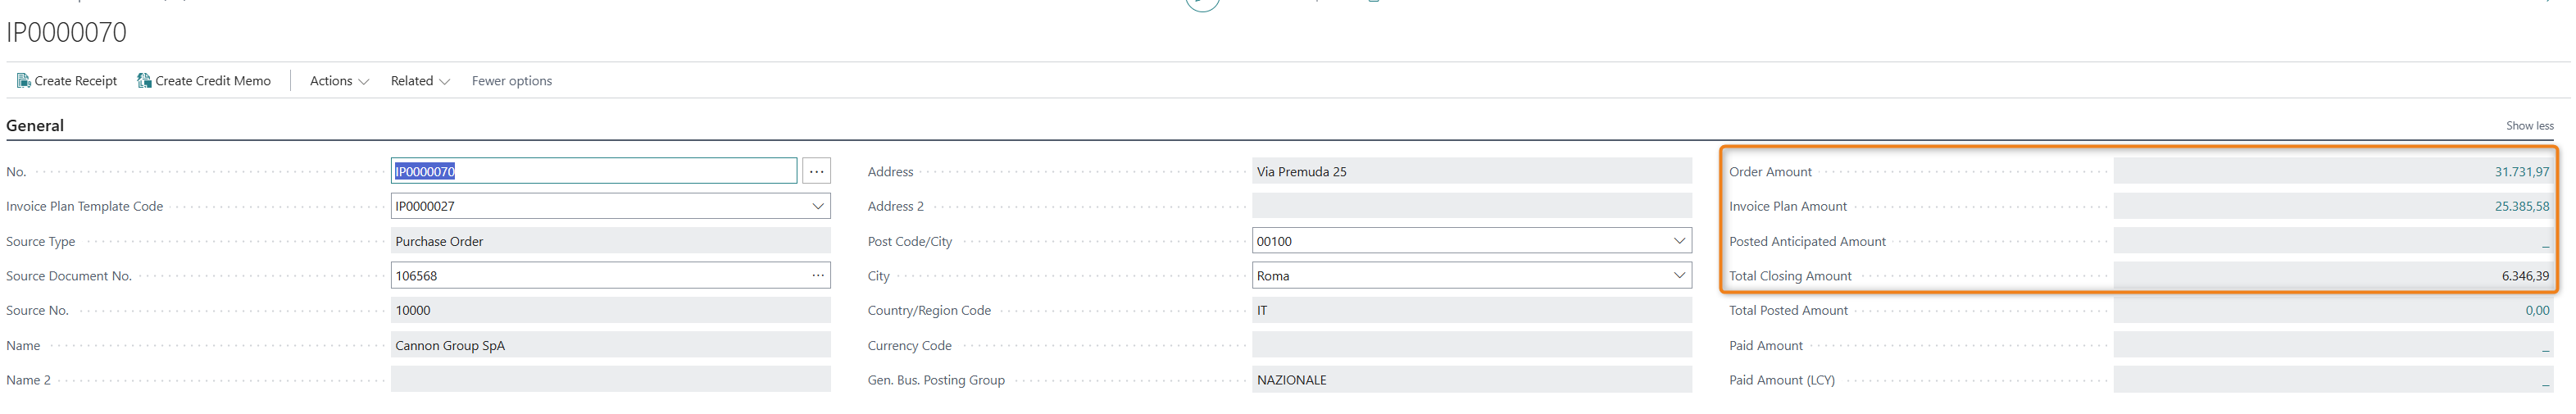Click the Total Posted Amount value
The width and height of the screenshot is (2576, 414).
tap(2536, 311)
